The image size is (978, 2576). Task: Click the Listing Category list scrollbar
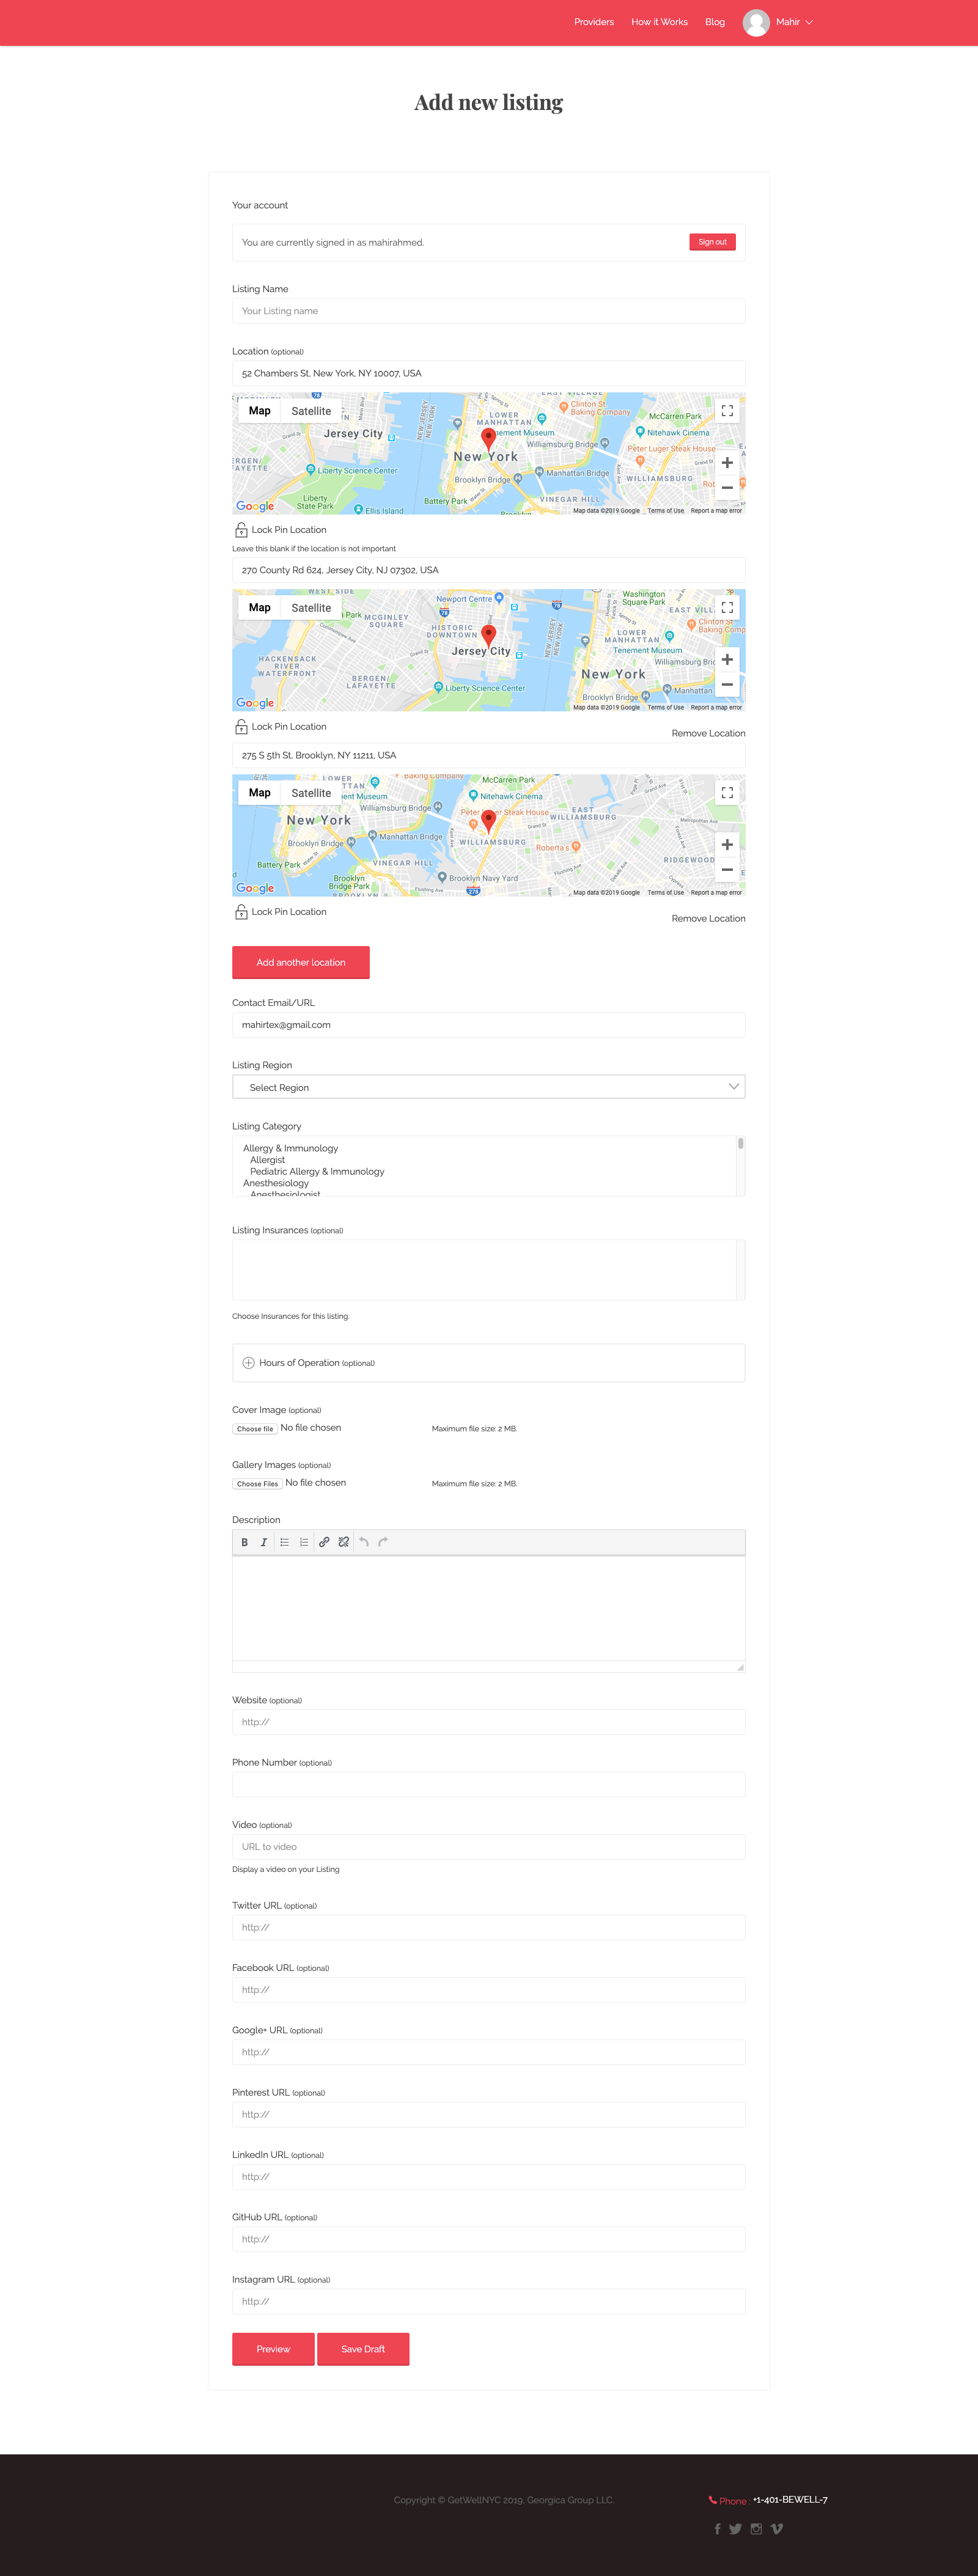coord(741,1166)
